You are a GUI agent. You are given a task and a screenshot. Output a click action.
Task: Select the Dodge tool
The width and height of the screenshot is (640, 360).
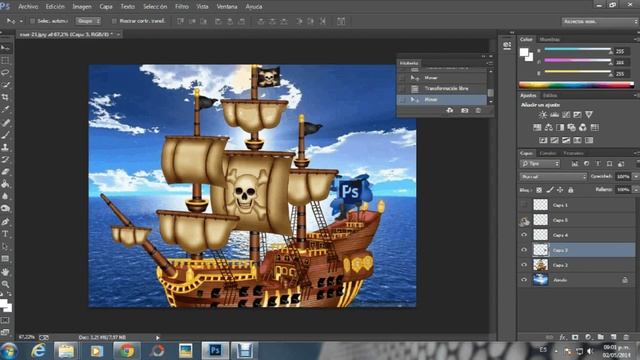pyautogui.click(x=5, y=209)
